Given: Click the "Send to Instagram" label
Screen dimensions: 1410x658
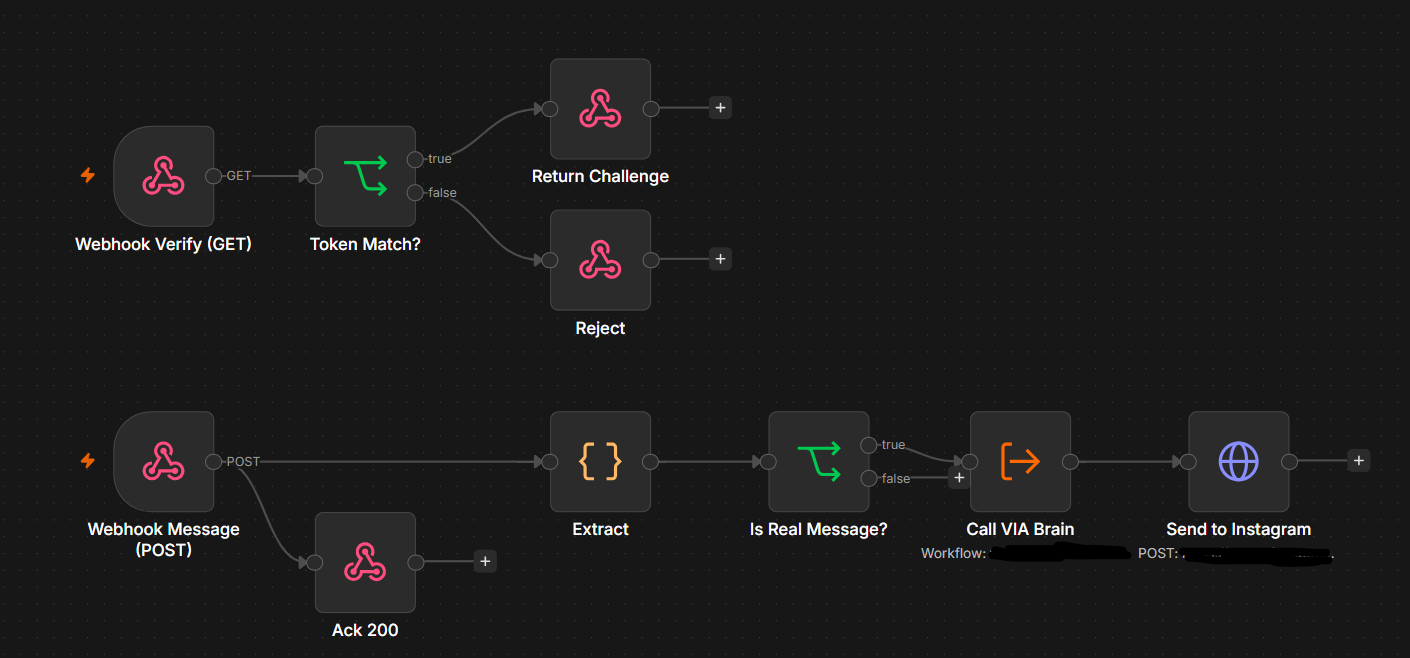Looking at the screenshot, I should [x=1238, y=529].
